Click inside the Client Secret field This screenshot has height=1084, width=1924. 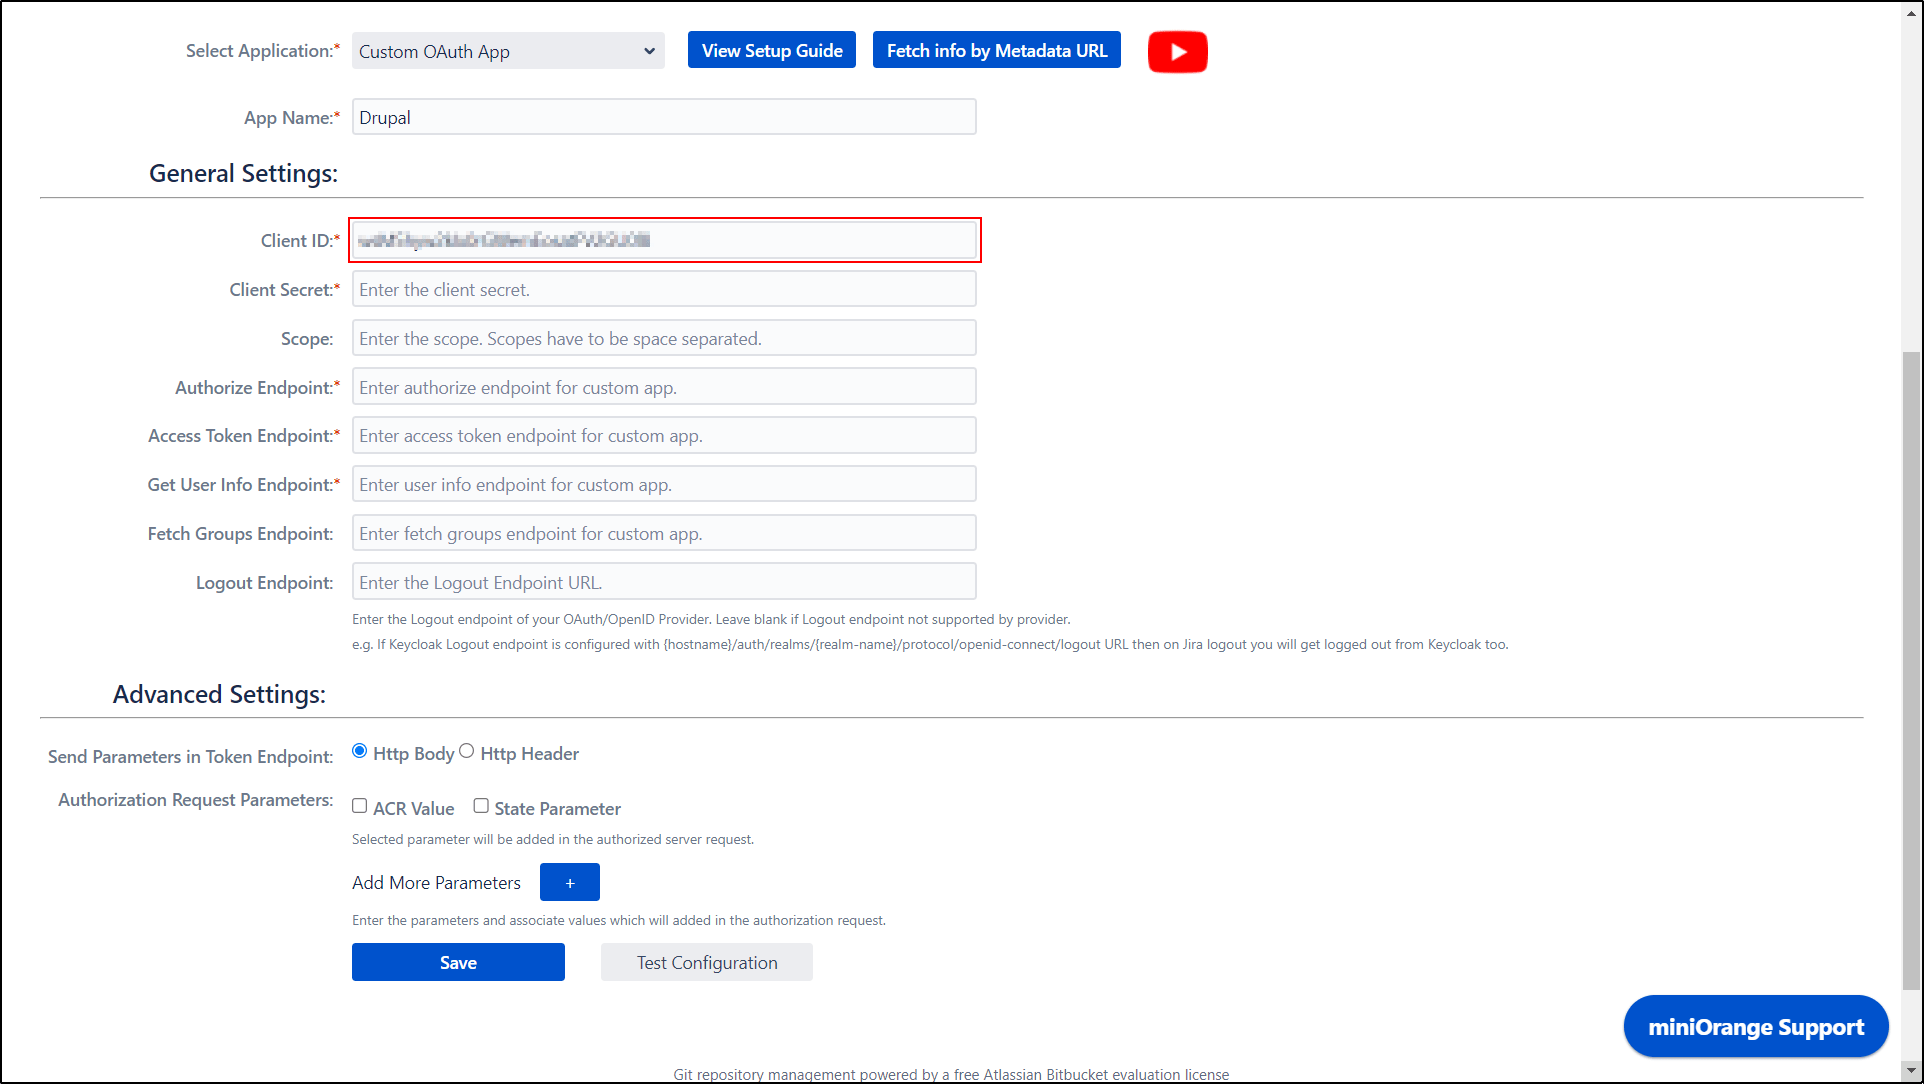pyautogui.click(x=663, y=288)
